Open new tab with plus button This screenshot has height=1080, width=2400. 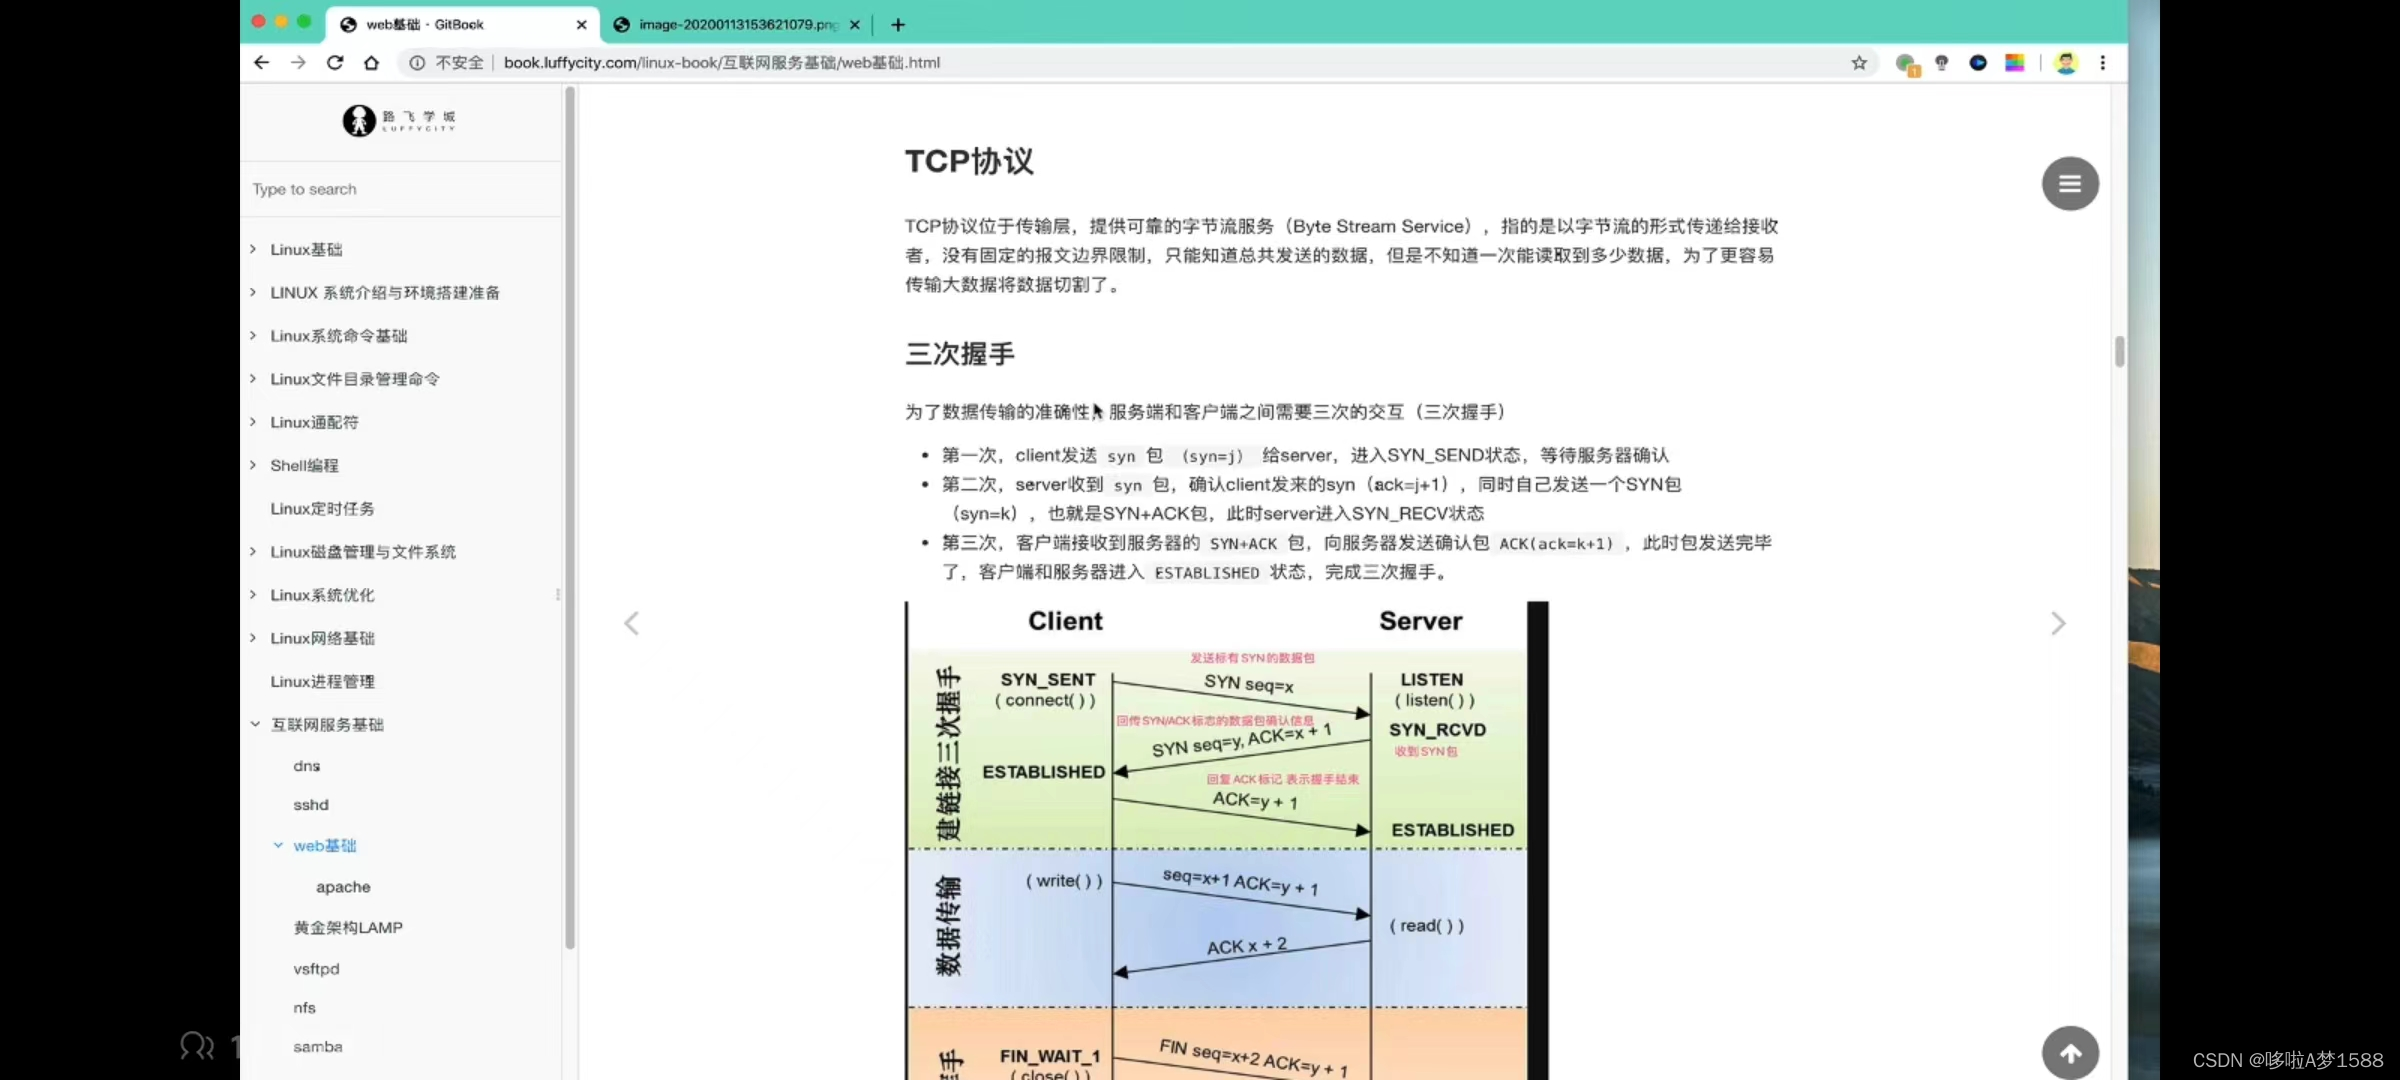coord(898,24)
